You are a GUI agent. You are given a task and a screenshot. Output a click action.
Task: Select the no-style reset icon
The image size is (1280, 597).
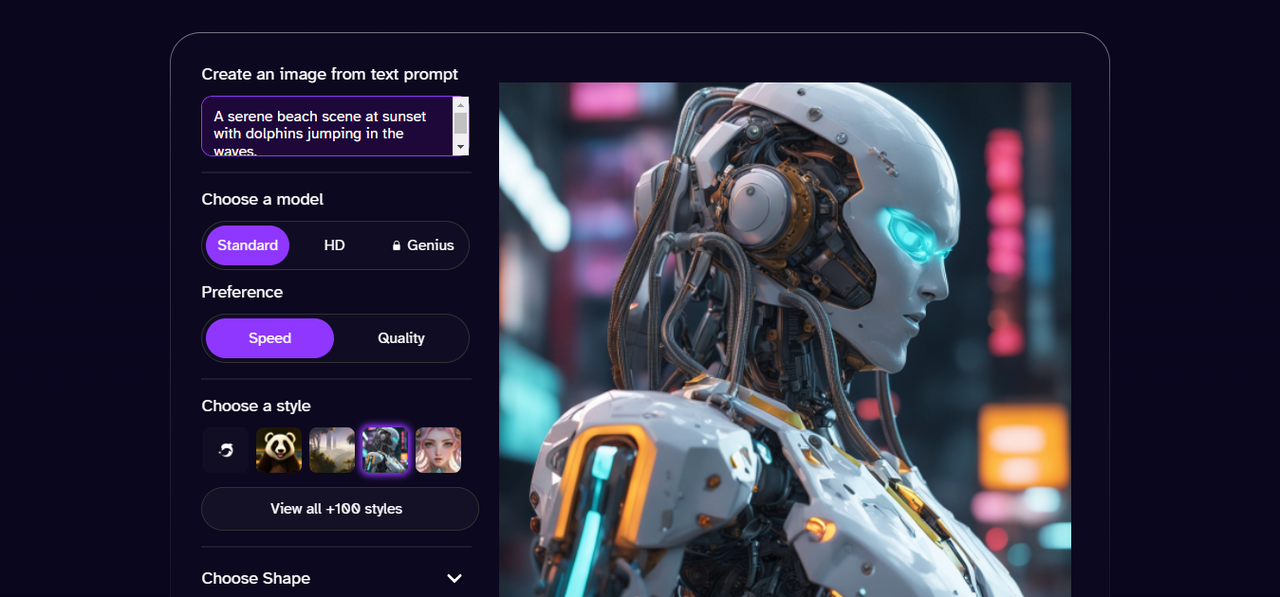pyautogui.click(x=226, y=450)
